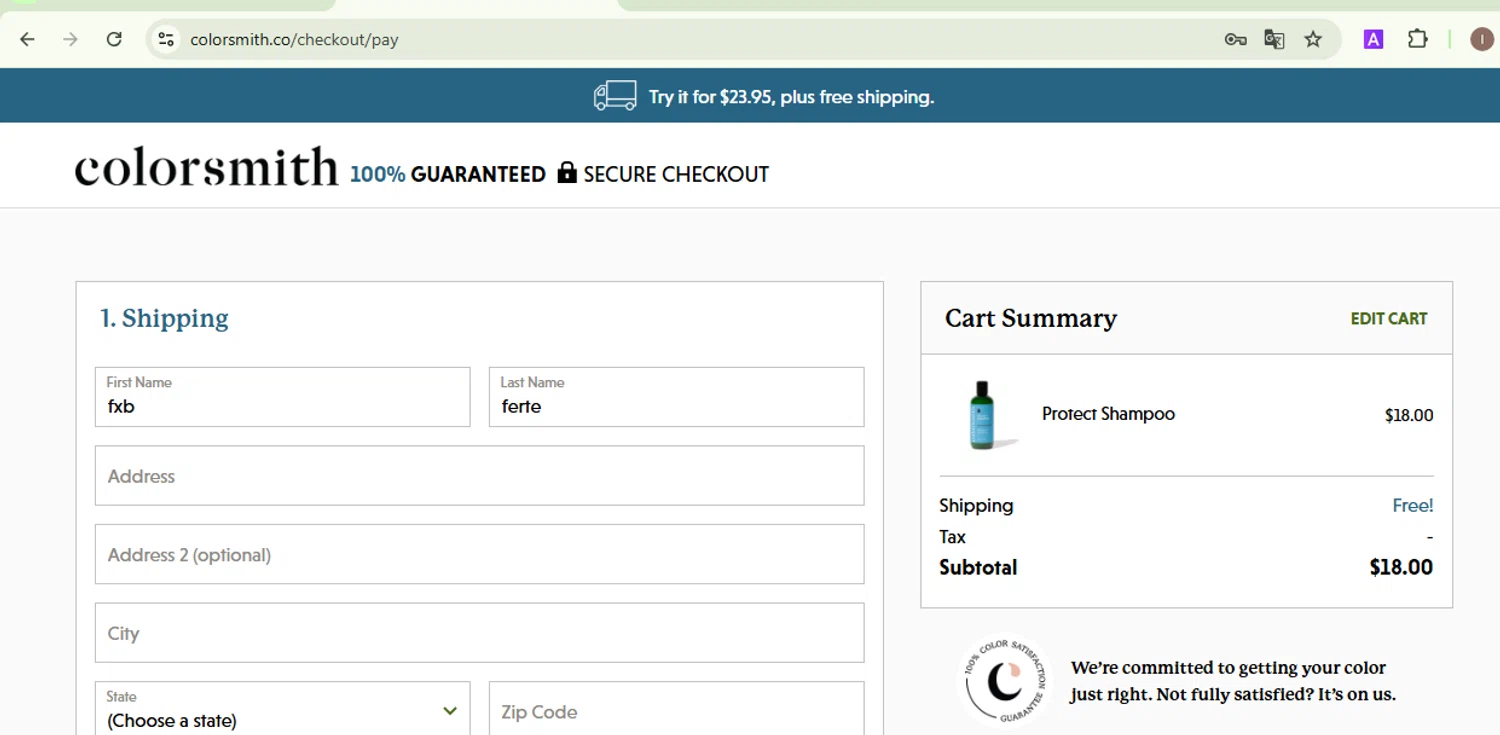Screen dimensions: 1500x735
Task: Click the browser forward arrow
Action: [70, 39]
